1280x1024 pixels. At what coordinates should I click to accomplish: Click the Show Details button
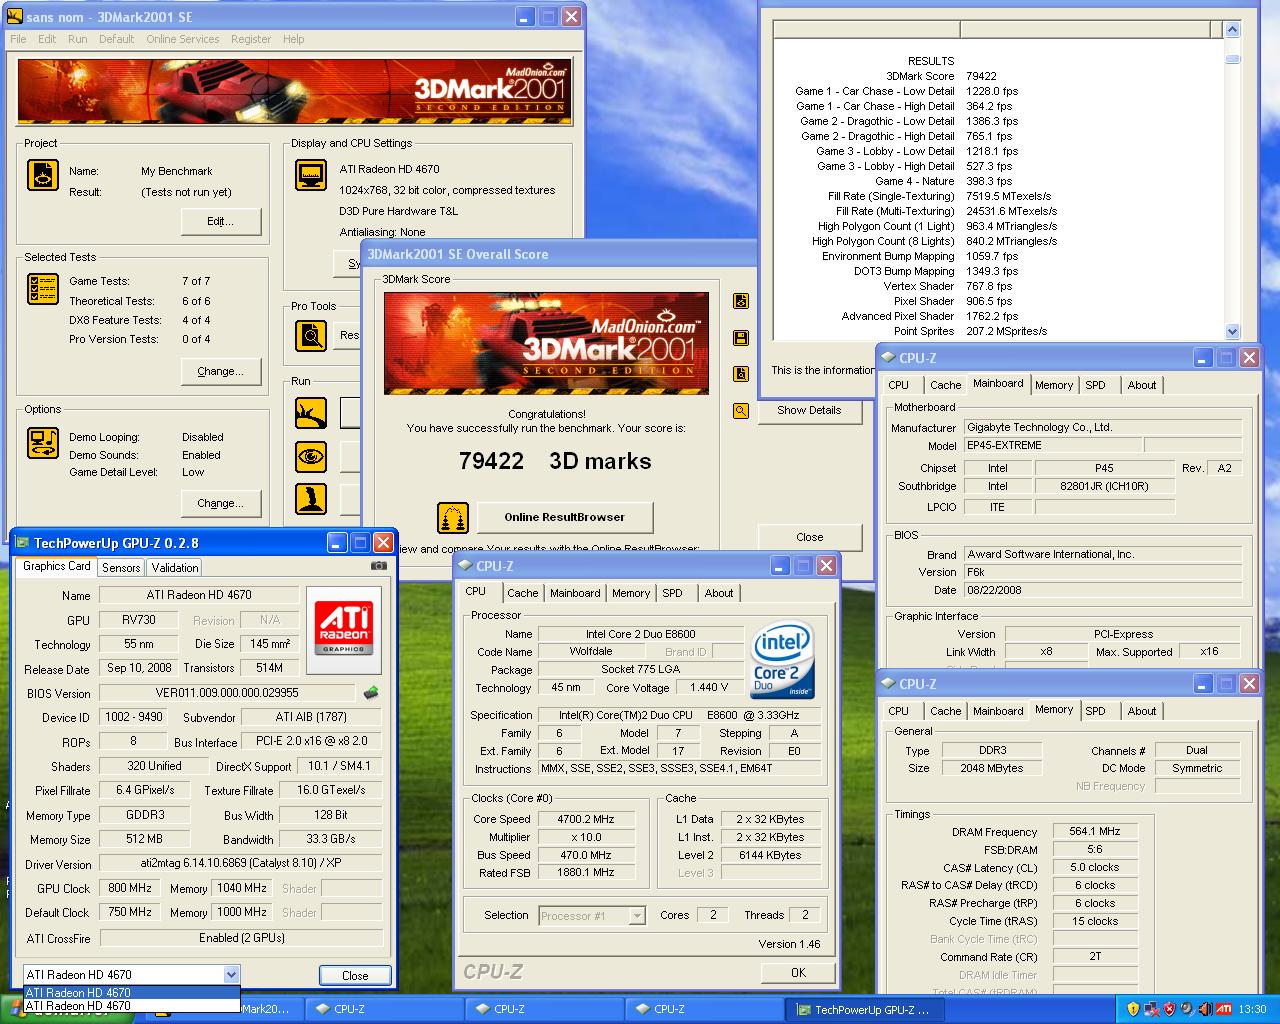(809, 410)
